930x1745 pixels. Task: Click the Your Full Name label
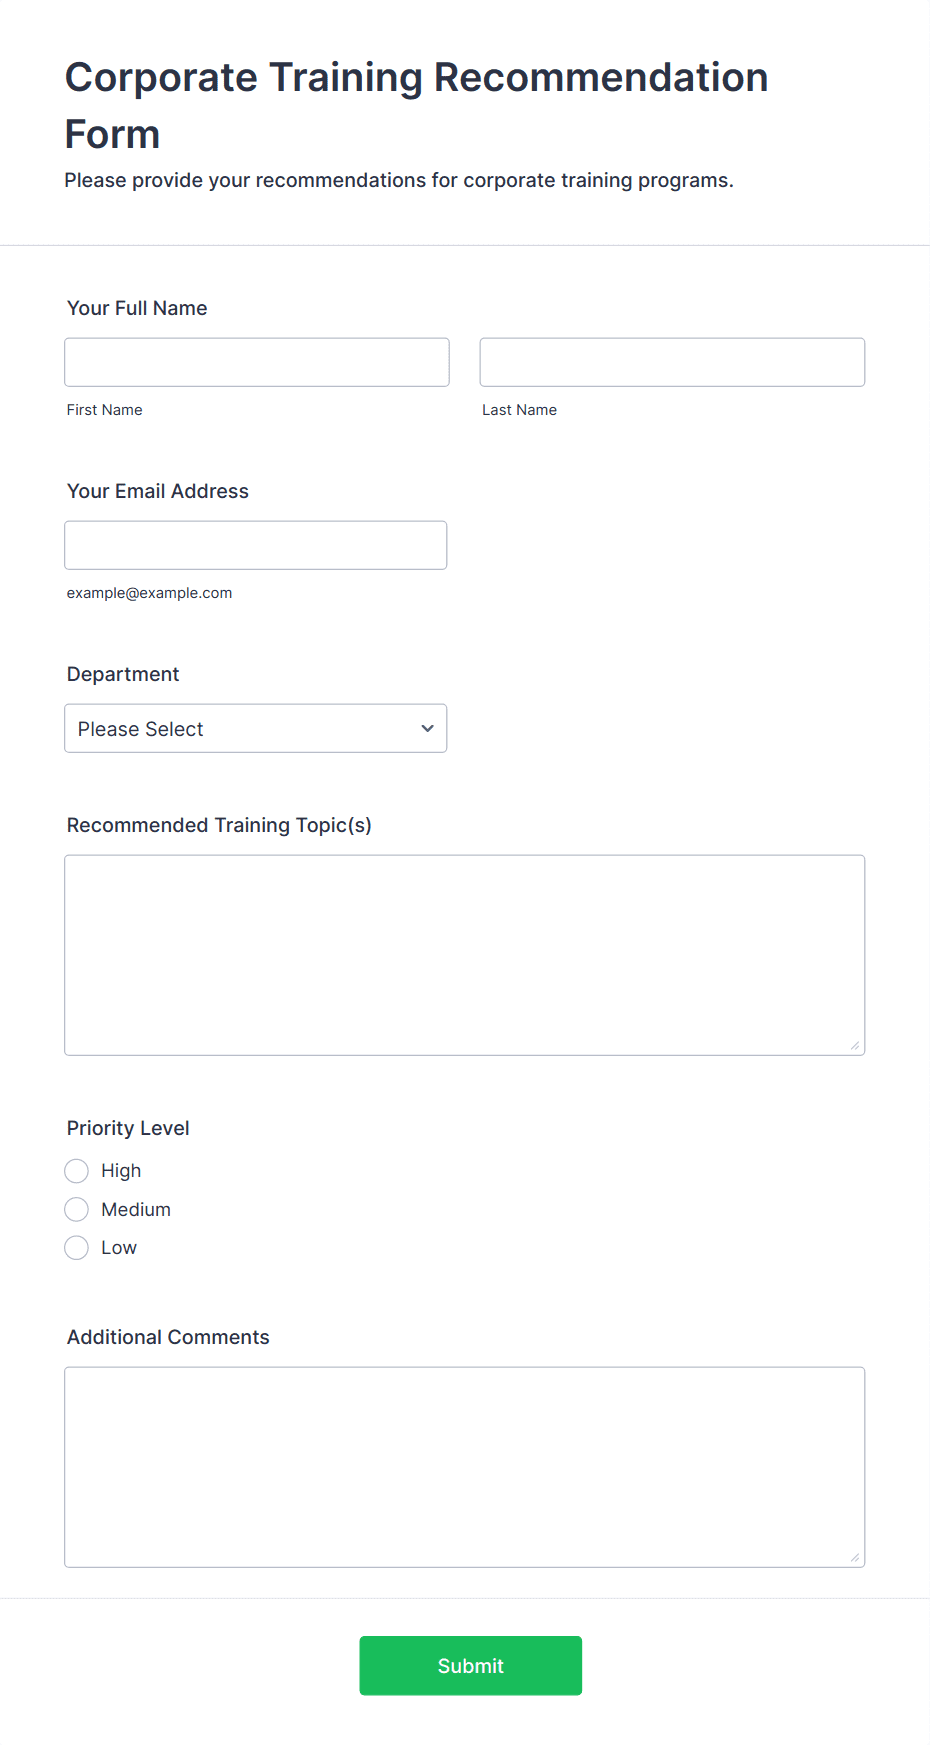click(137, 308)
